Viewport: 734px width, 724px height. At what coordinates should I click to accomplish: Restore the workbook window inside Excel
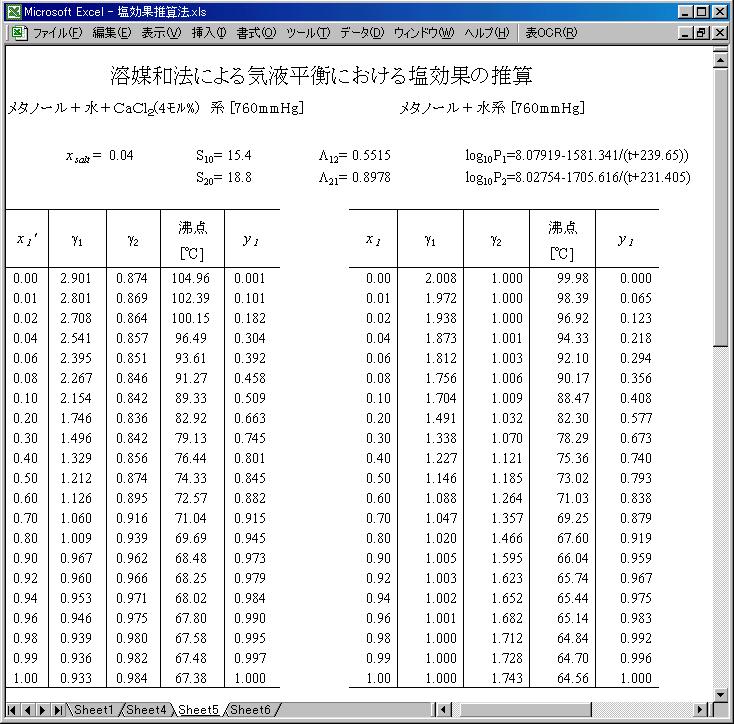[x=703, y=32]
